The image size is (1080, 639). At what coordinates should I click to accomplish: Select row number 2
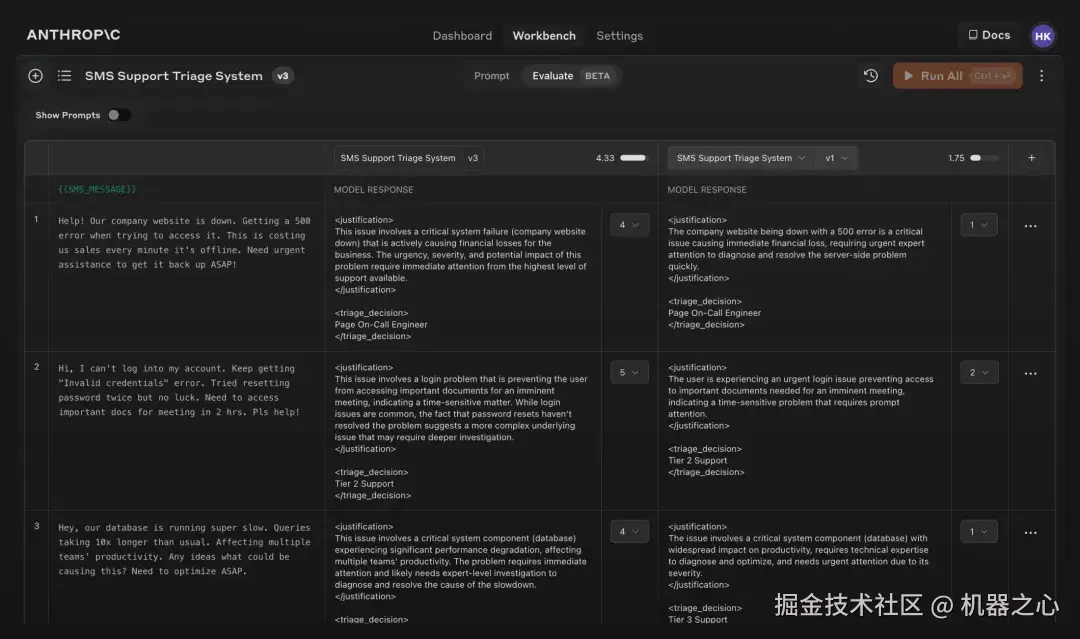pyautogui.click(x=37, y=367)
